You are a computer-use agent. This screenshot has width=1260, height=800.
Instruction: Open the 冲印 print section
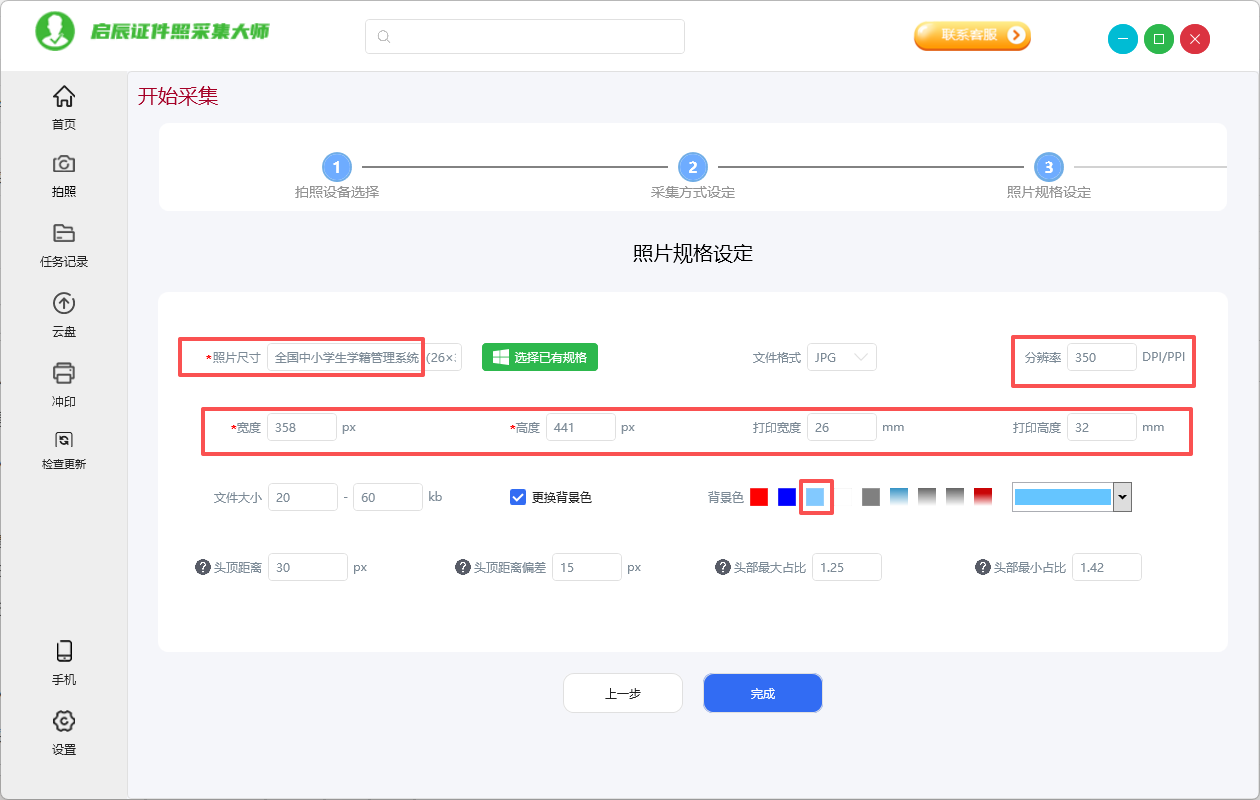[64, 385]
